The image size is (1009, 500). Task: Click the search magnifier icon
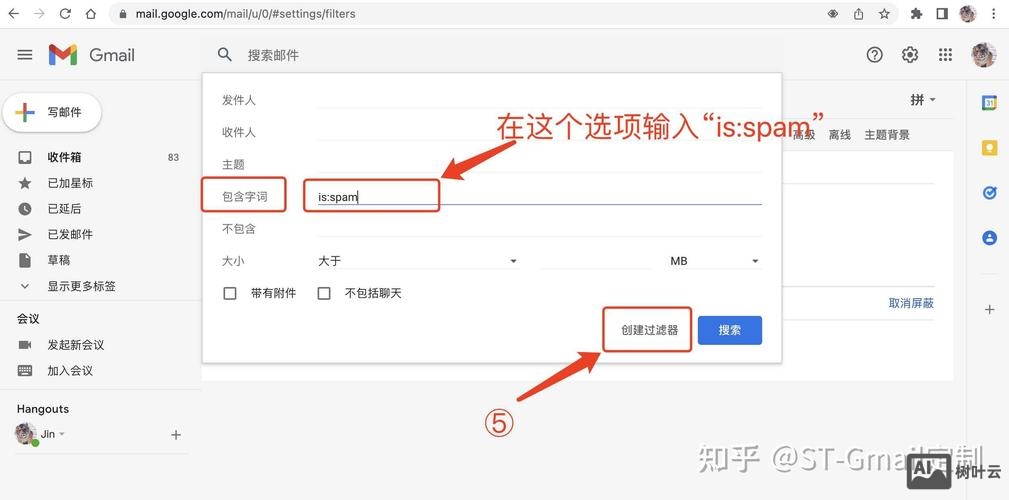click(225, 55)
